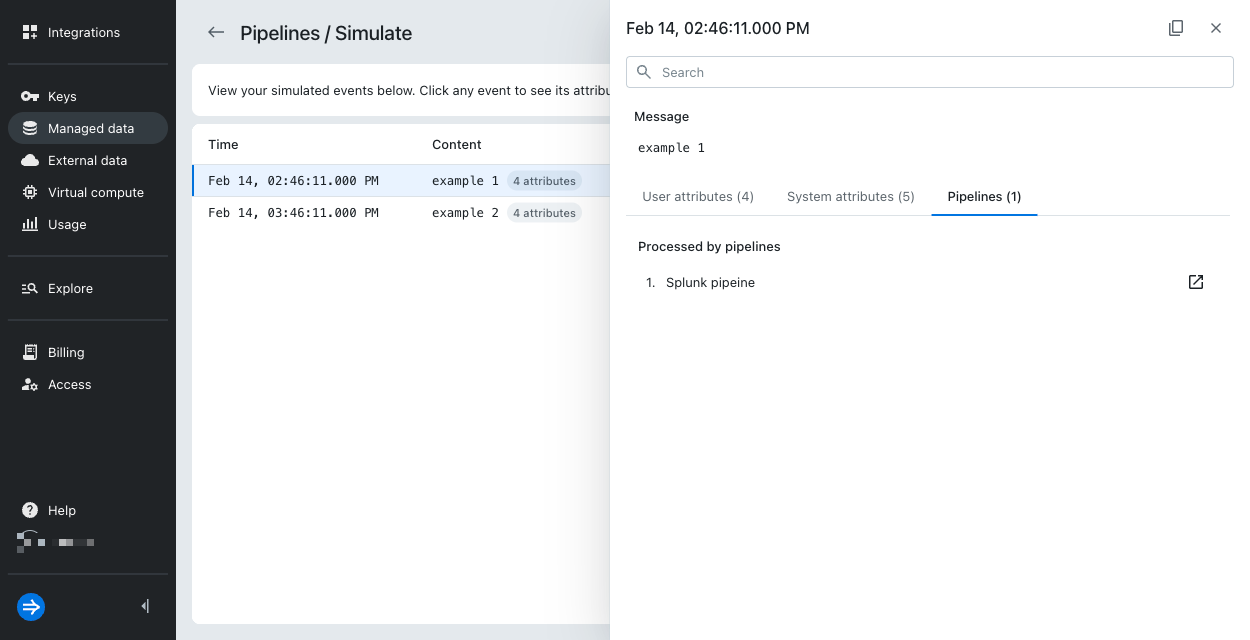Screen dimensions: 1250x640
Task: Close the event details panel
Action: pyautogui.click(x=1216, y=28)
